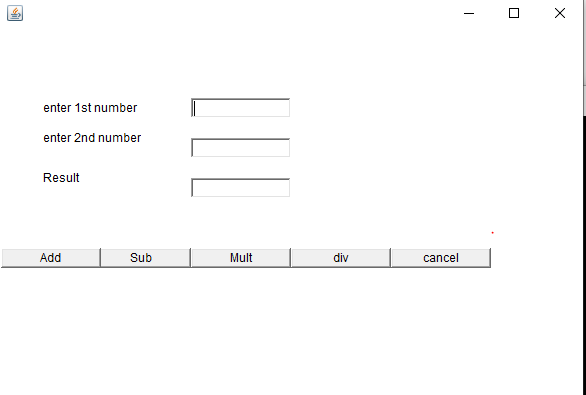Click the dark scrollbar track at right edge
The image size is (586, 395).
coord(584,255)
